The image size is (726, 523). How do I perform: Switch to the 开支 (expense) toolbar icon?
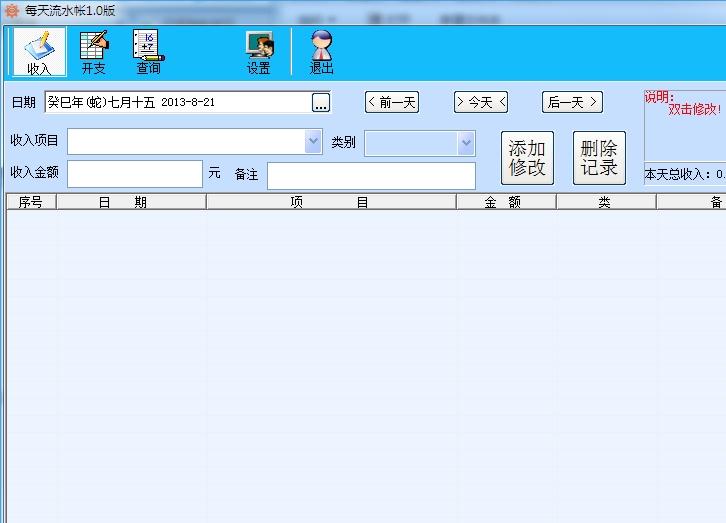point(94,52)
